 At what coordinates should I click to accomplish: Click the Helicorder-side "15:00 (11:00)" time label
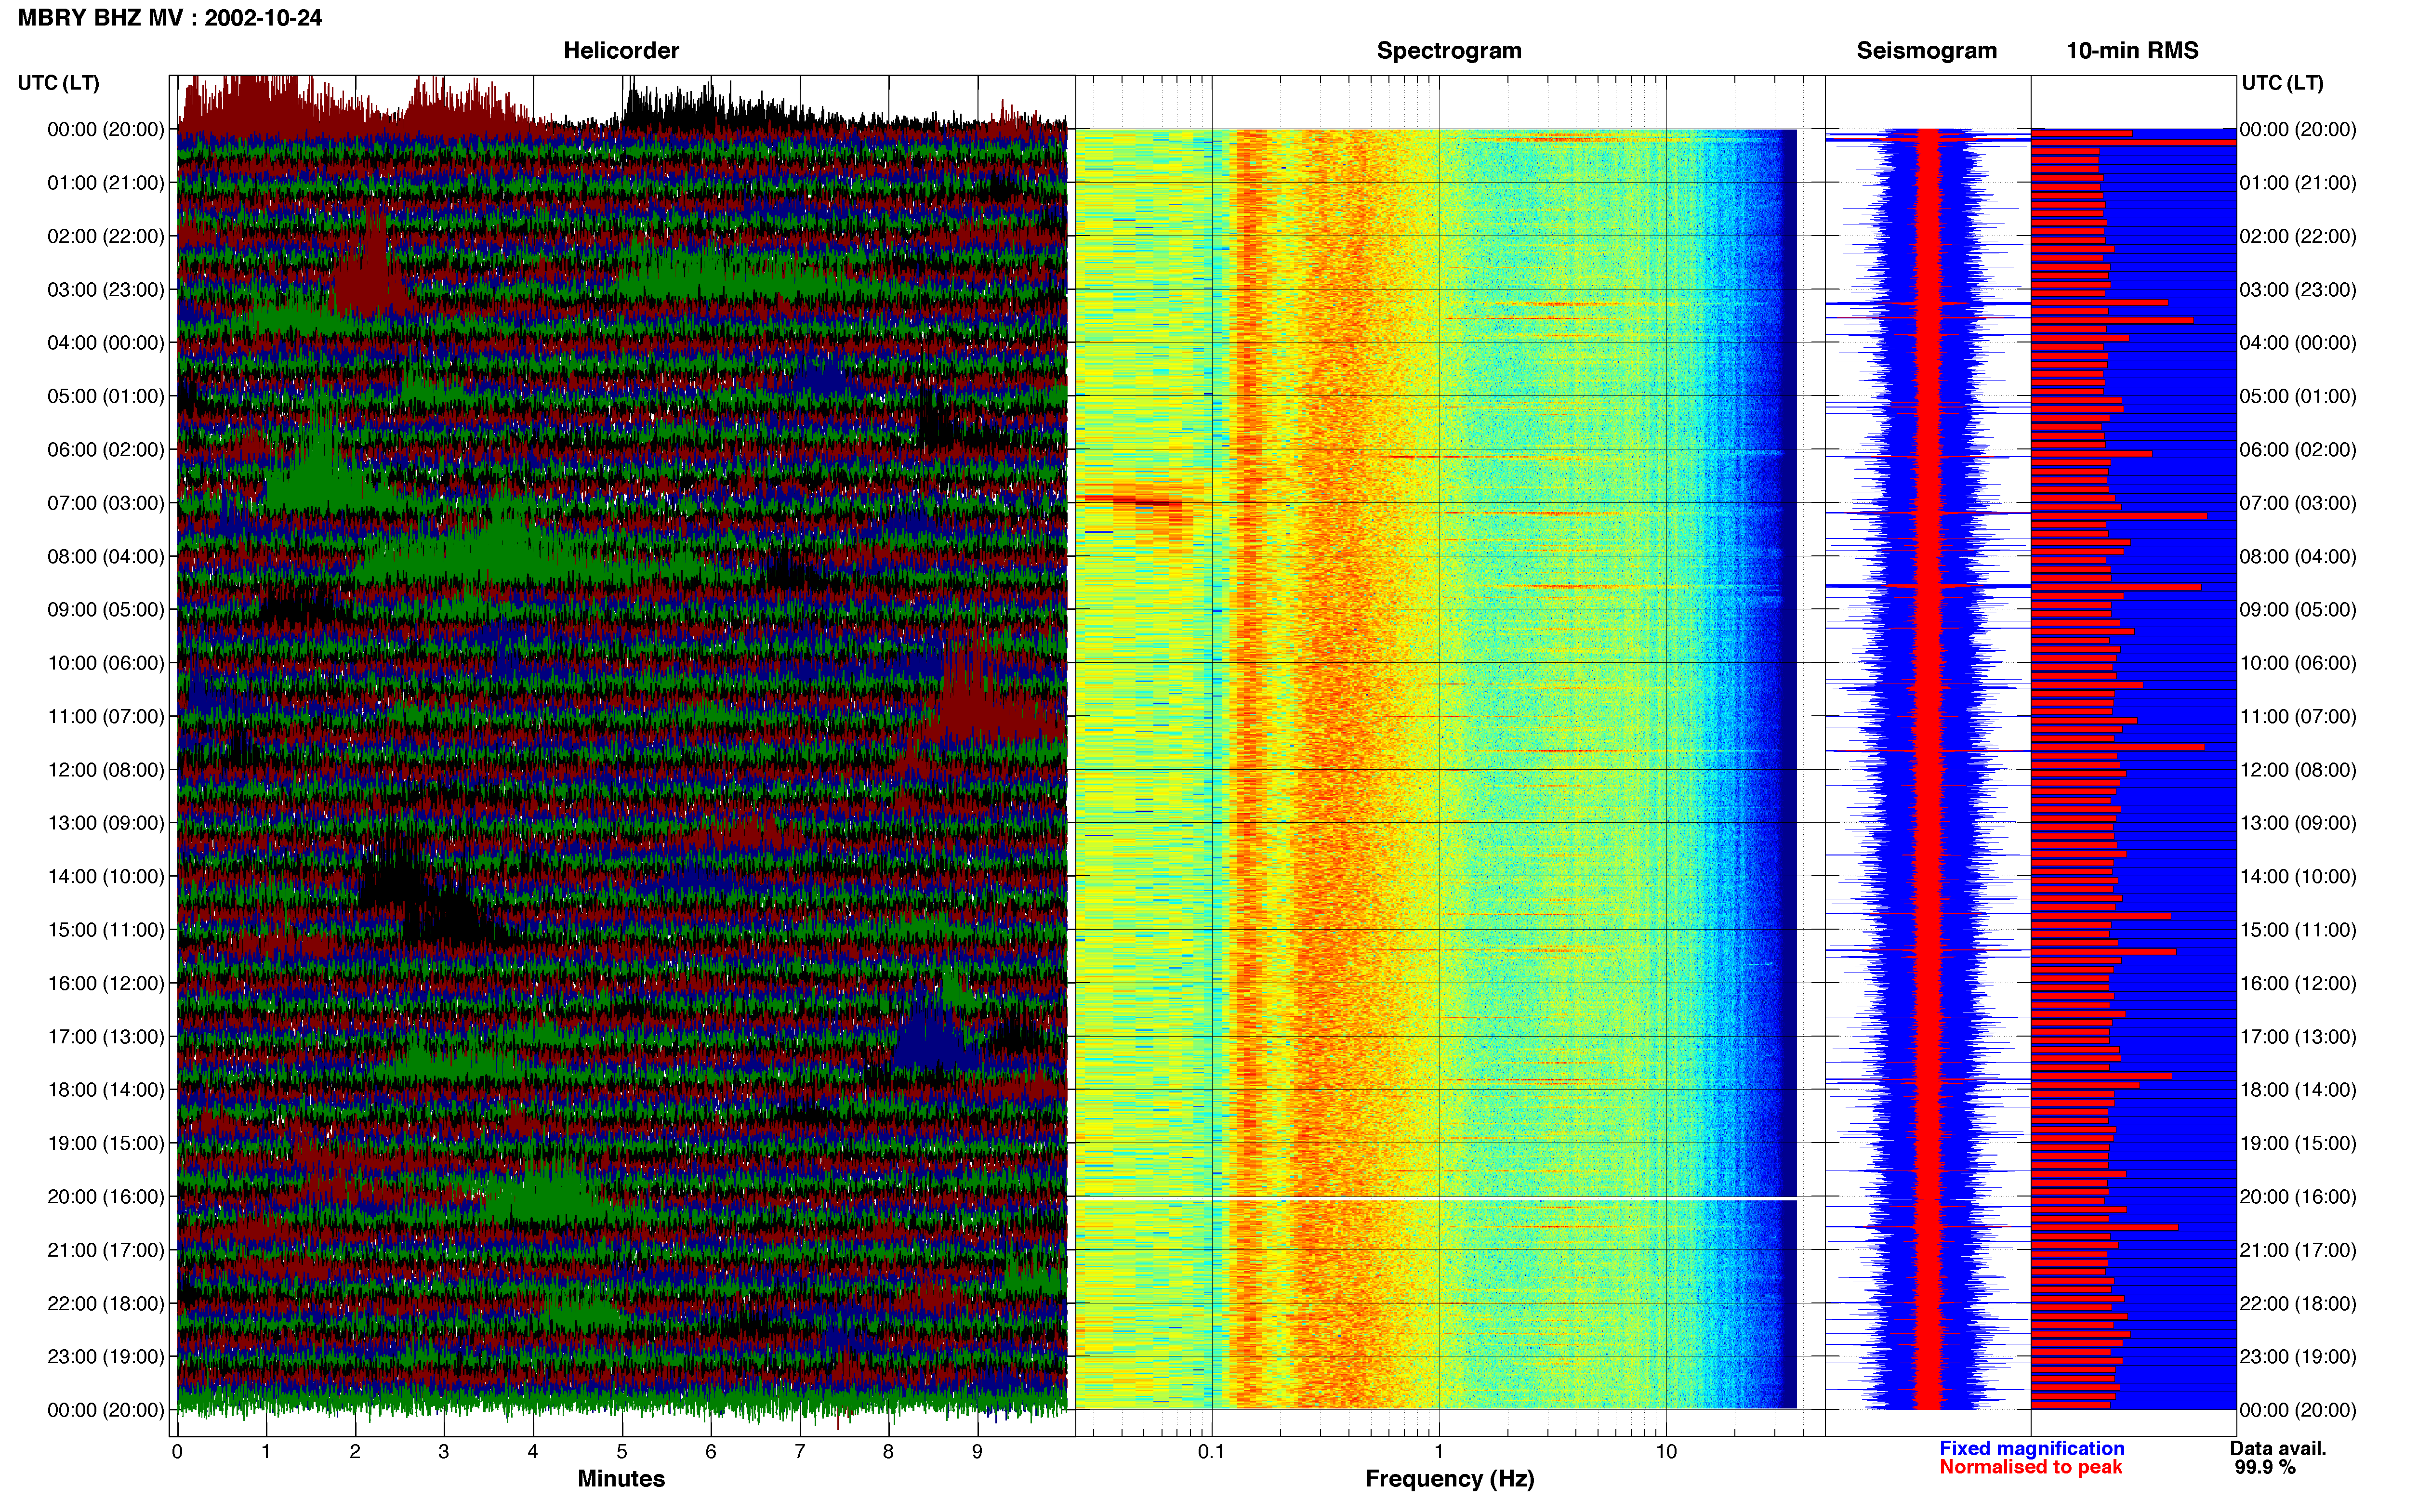pos(105,929)
